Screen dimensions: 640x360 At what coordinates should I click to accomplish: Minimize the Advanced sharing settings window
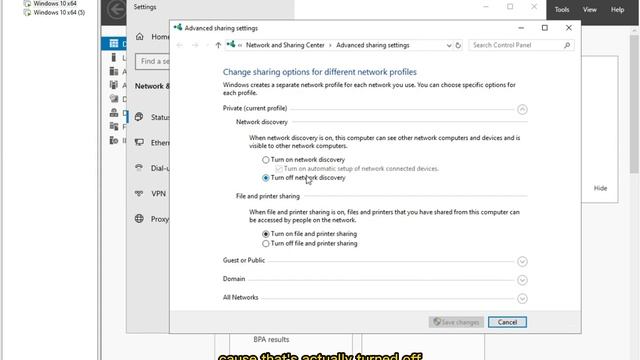(521, 28)
